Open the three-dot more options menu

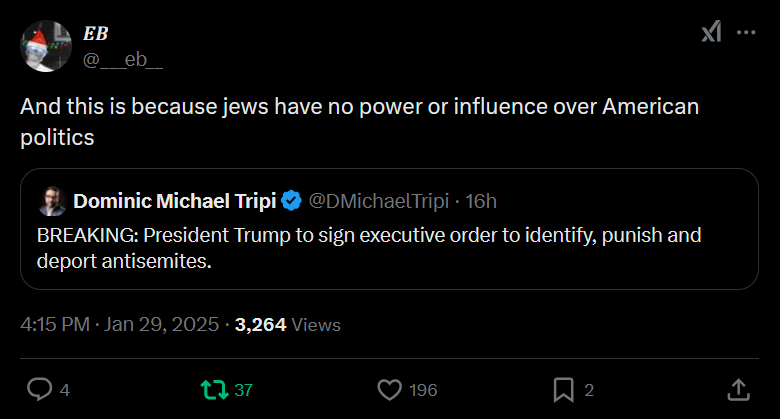point(746,33)
